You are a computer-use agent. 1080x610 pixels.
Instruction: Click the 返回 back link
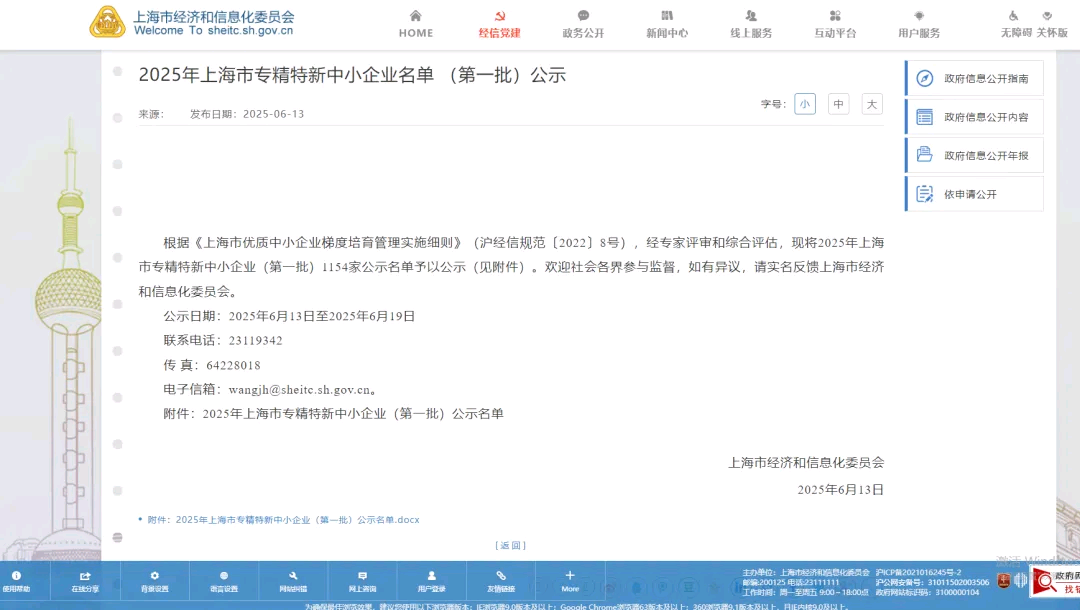[x=510, y=545]
